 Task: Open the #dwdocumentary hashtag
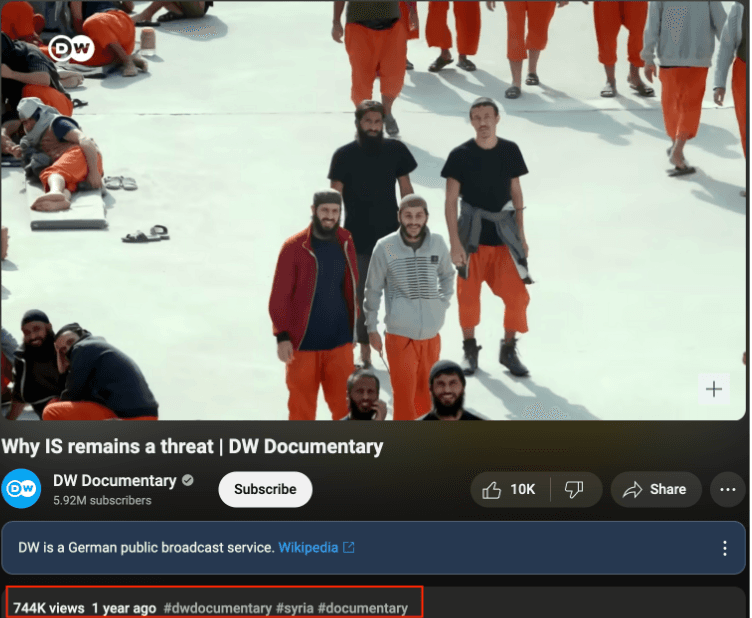point(217,608)
